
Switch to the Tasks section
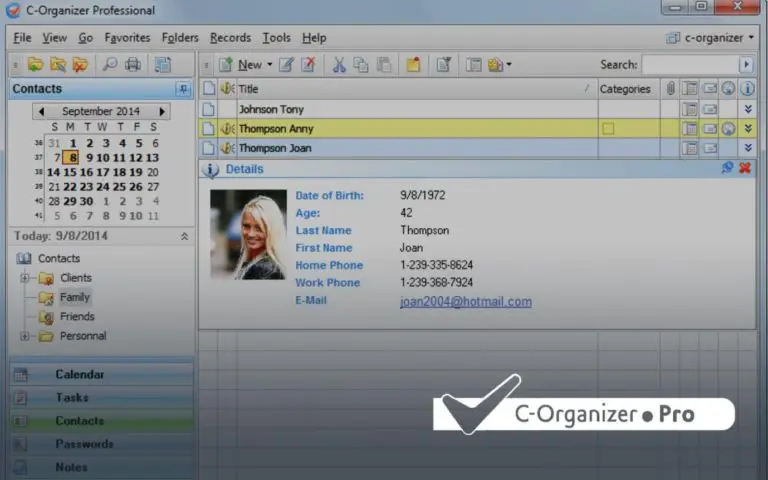(101, 398)
